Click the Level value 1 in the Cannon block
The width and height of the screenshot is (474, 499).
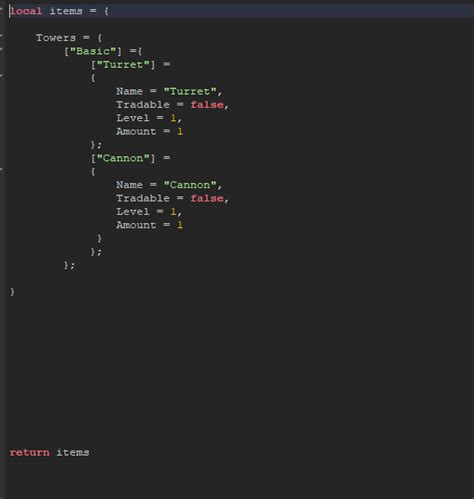point(173,212)
